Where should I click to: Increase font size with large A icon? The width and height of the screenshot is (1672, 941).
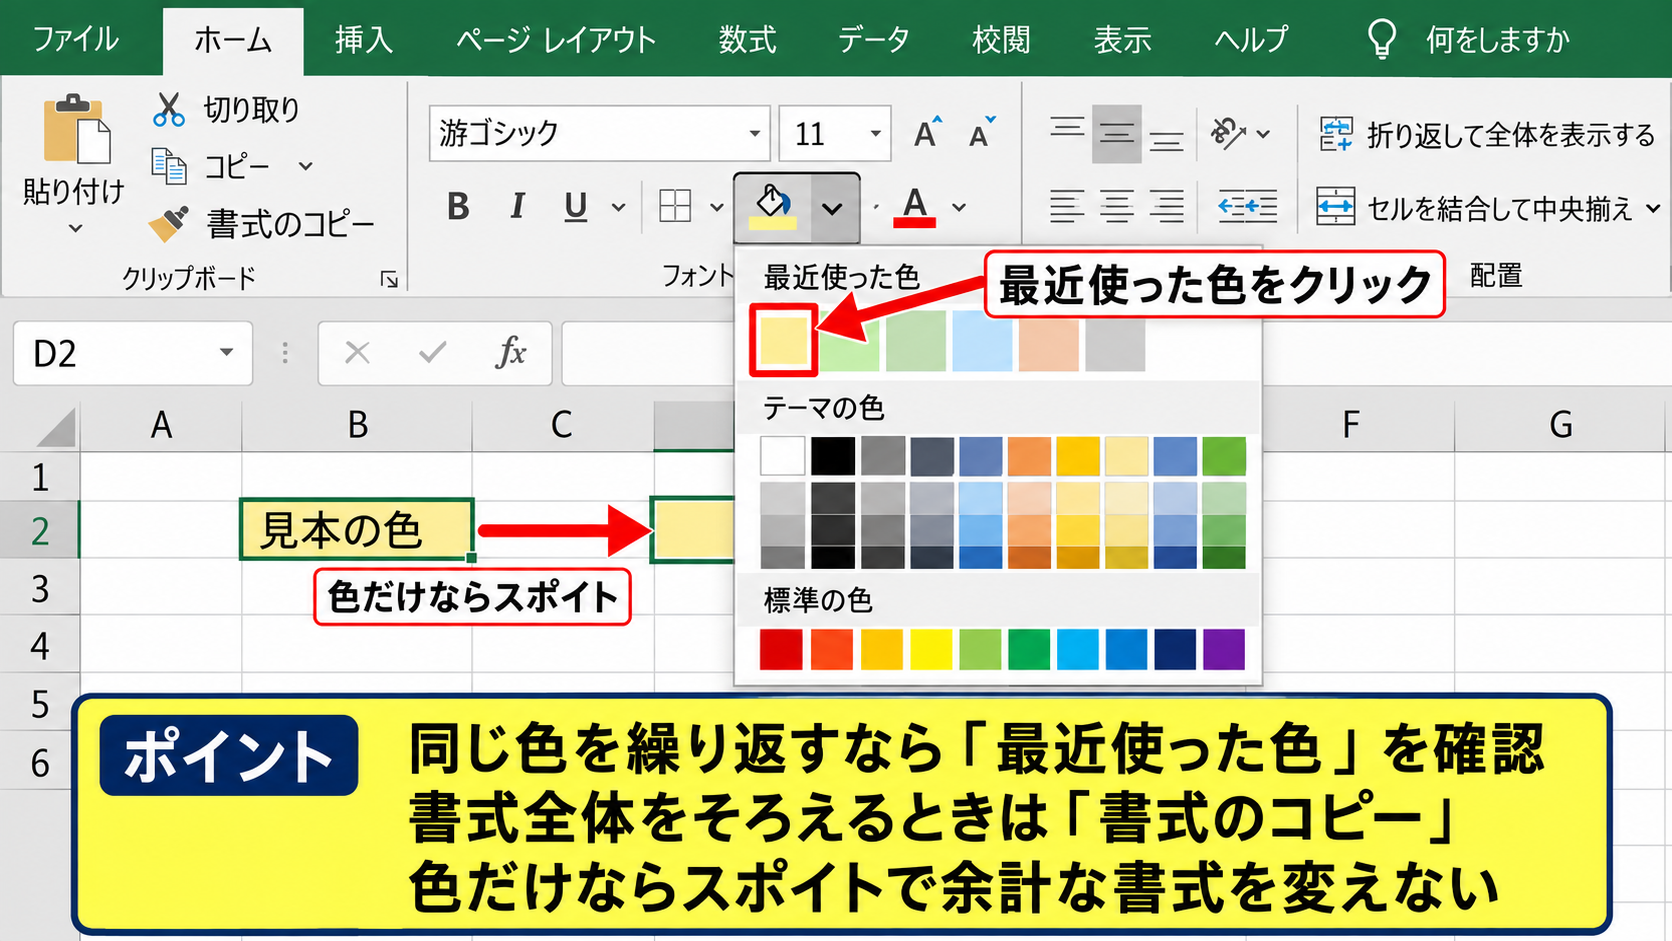(928, 133)
